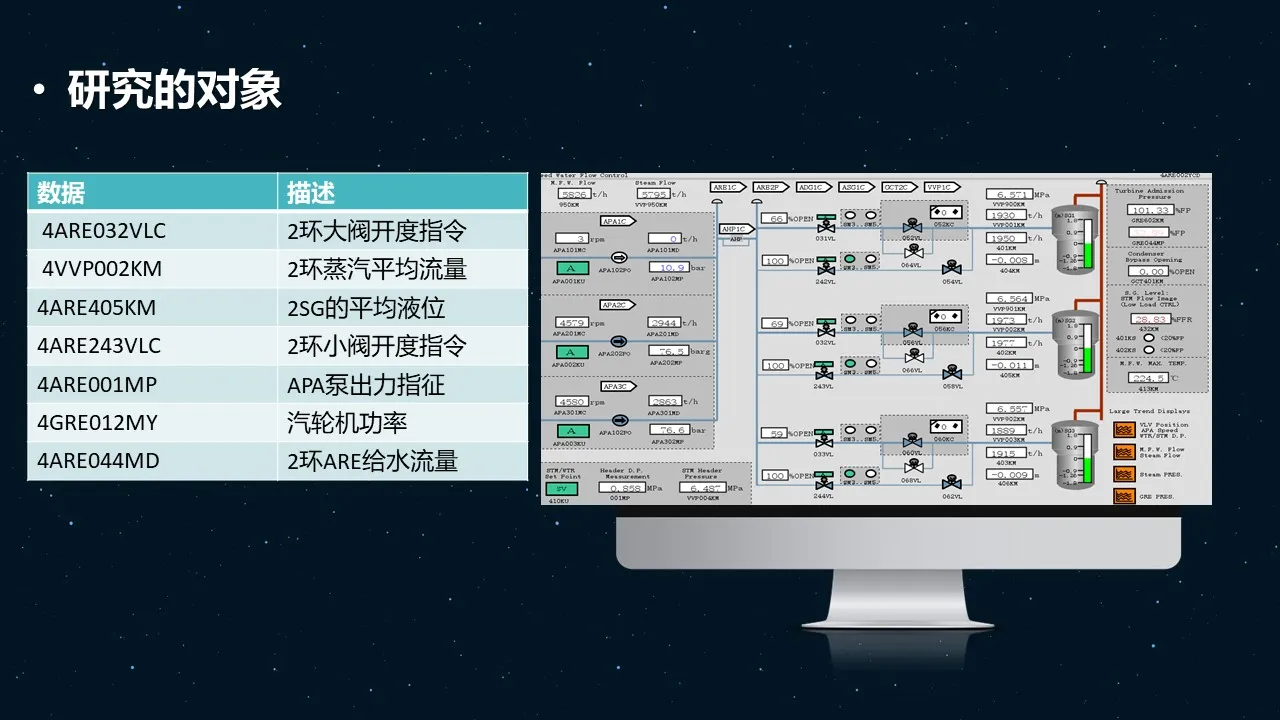Screen dimensions: 1280x720
Task: Open VLV Position APA Speed trend
Action: click(x=1124, y=429)
